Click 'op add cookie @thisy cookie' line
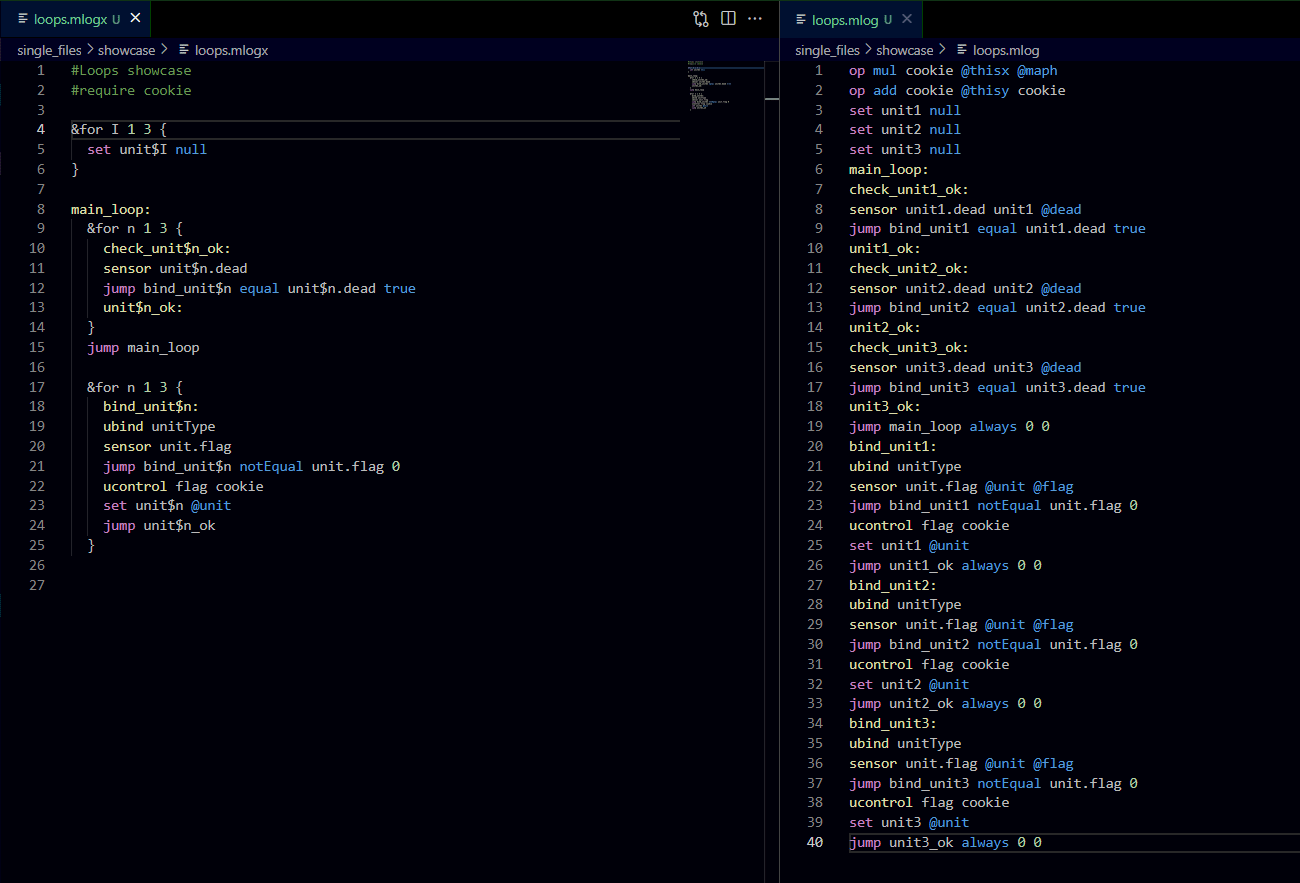 957,90
